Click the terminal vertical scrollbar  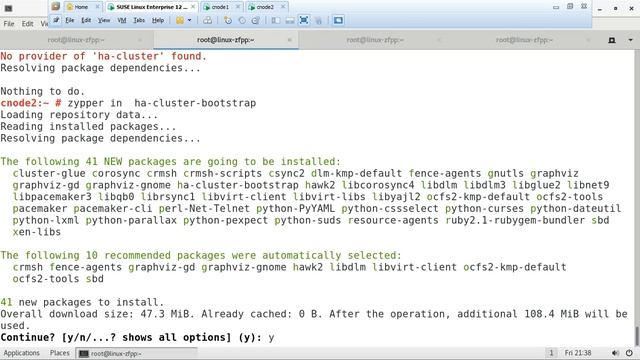637,198
